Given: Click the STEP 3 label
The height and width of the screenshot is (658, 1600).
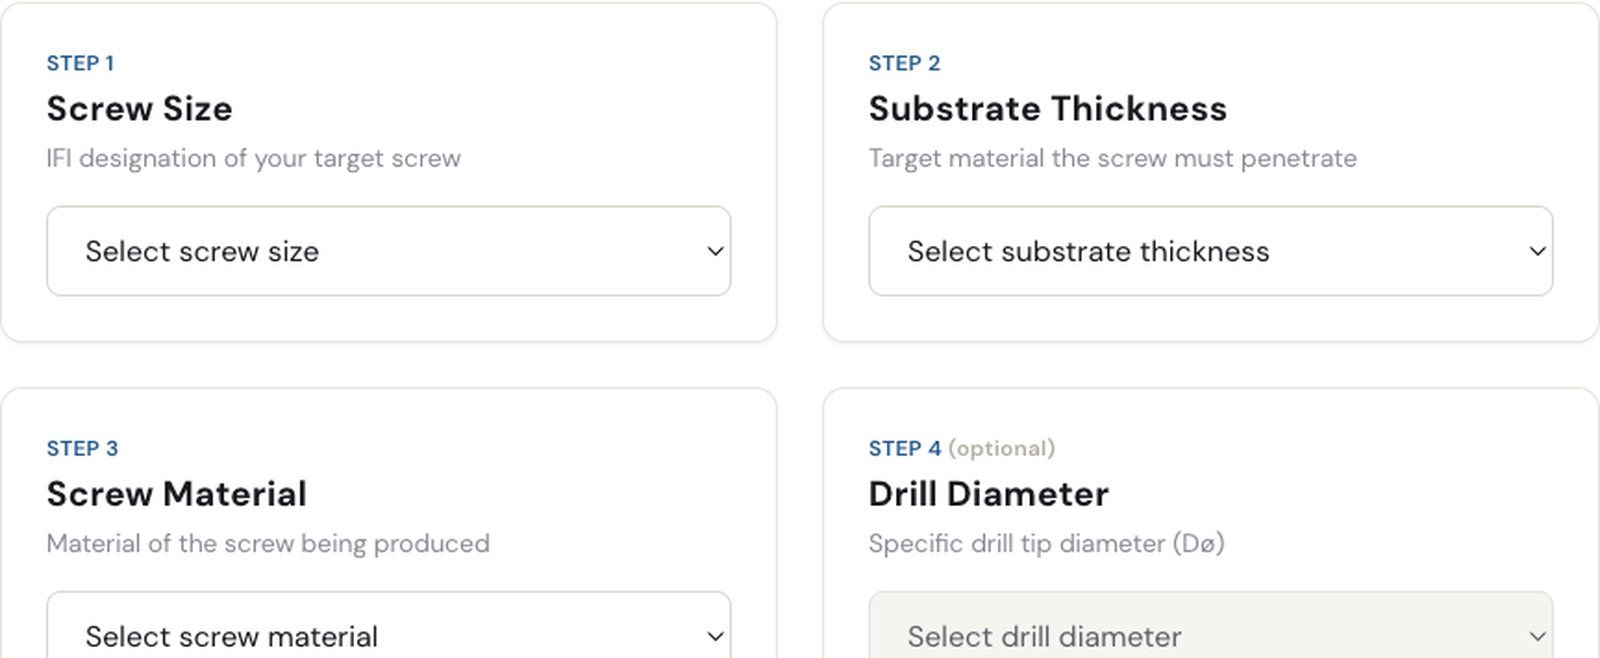Looking at the screenshot, I should pyautogui.click(x=82, y=448).
